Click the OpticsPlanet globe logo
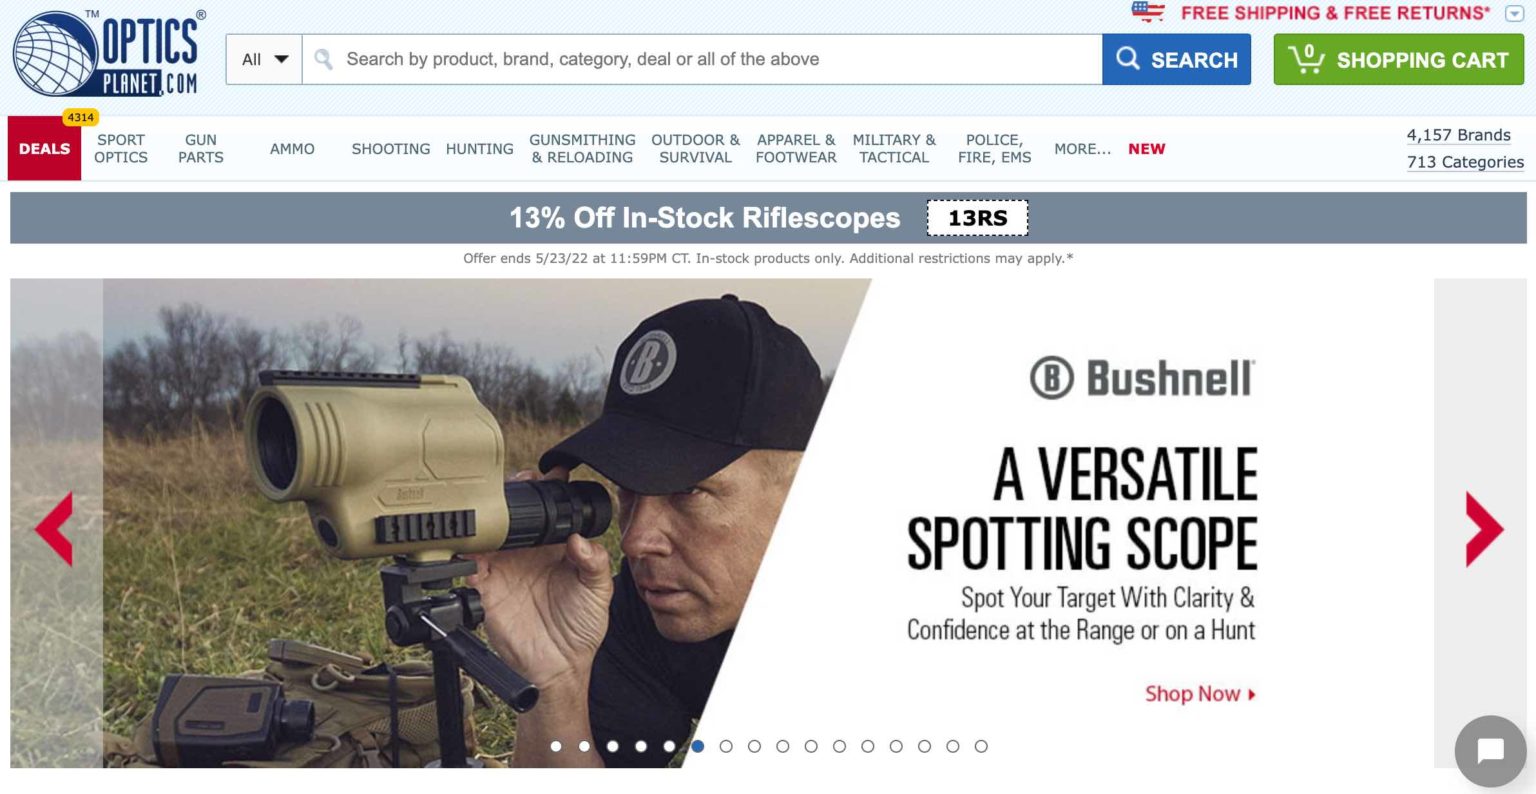1536x794 pixels. 106,54
